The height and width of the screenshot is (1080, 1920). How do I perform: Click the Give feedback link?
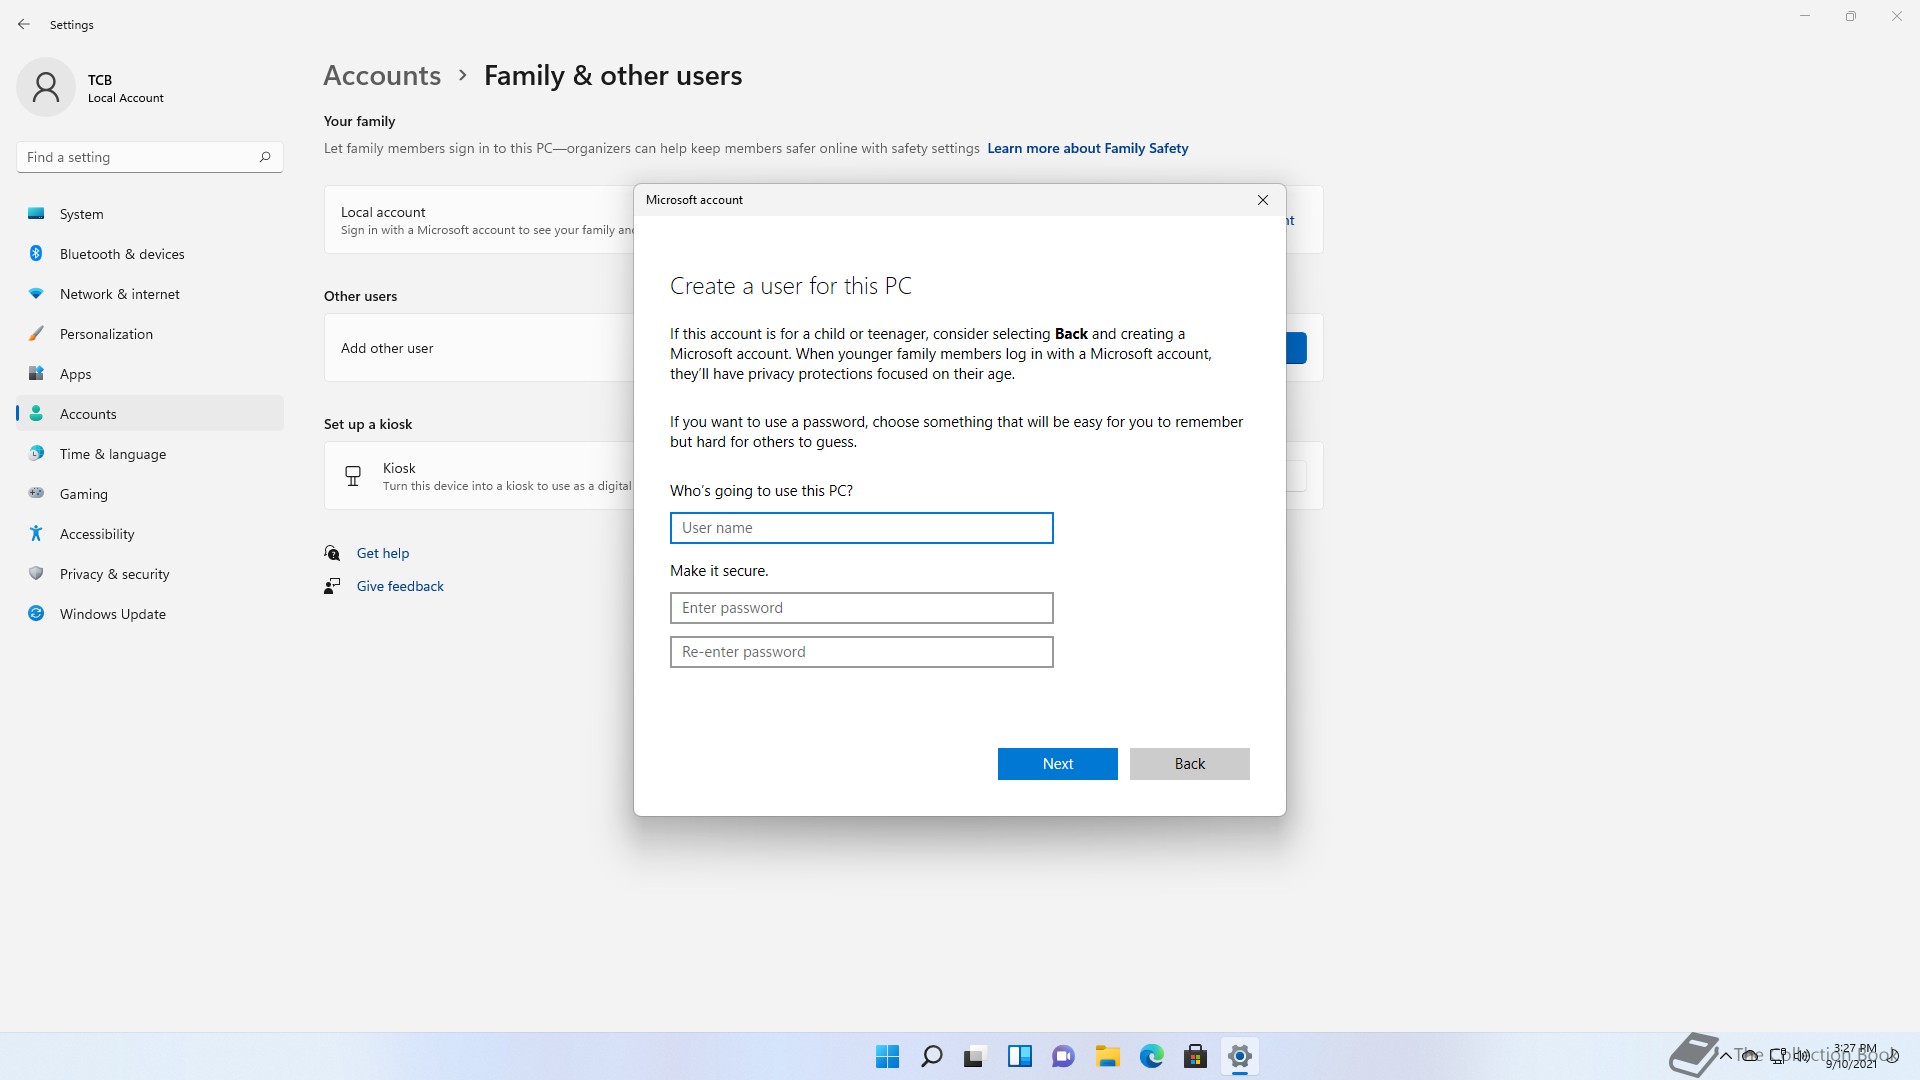pos(400,586)
